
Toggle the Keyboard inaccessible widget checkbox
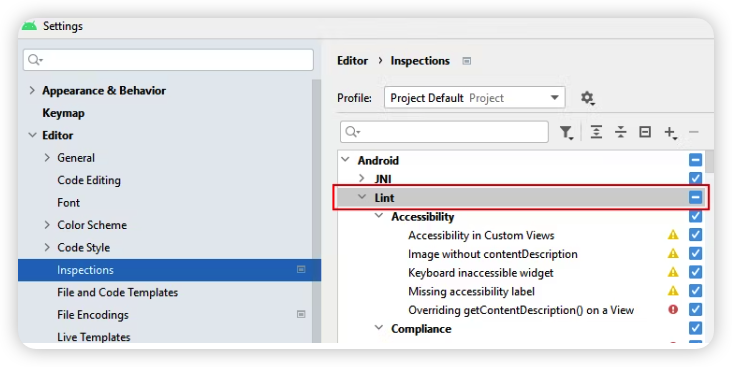click(695, 272)
